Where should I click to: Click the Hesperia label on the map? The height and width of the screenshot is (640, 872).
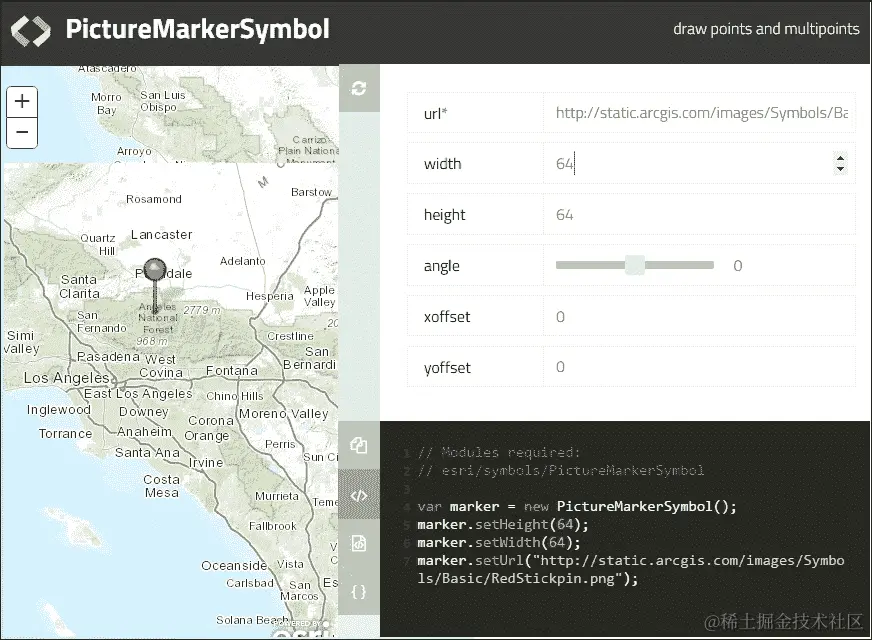[270, 296]
